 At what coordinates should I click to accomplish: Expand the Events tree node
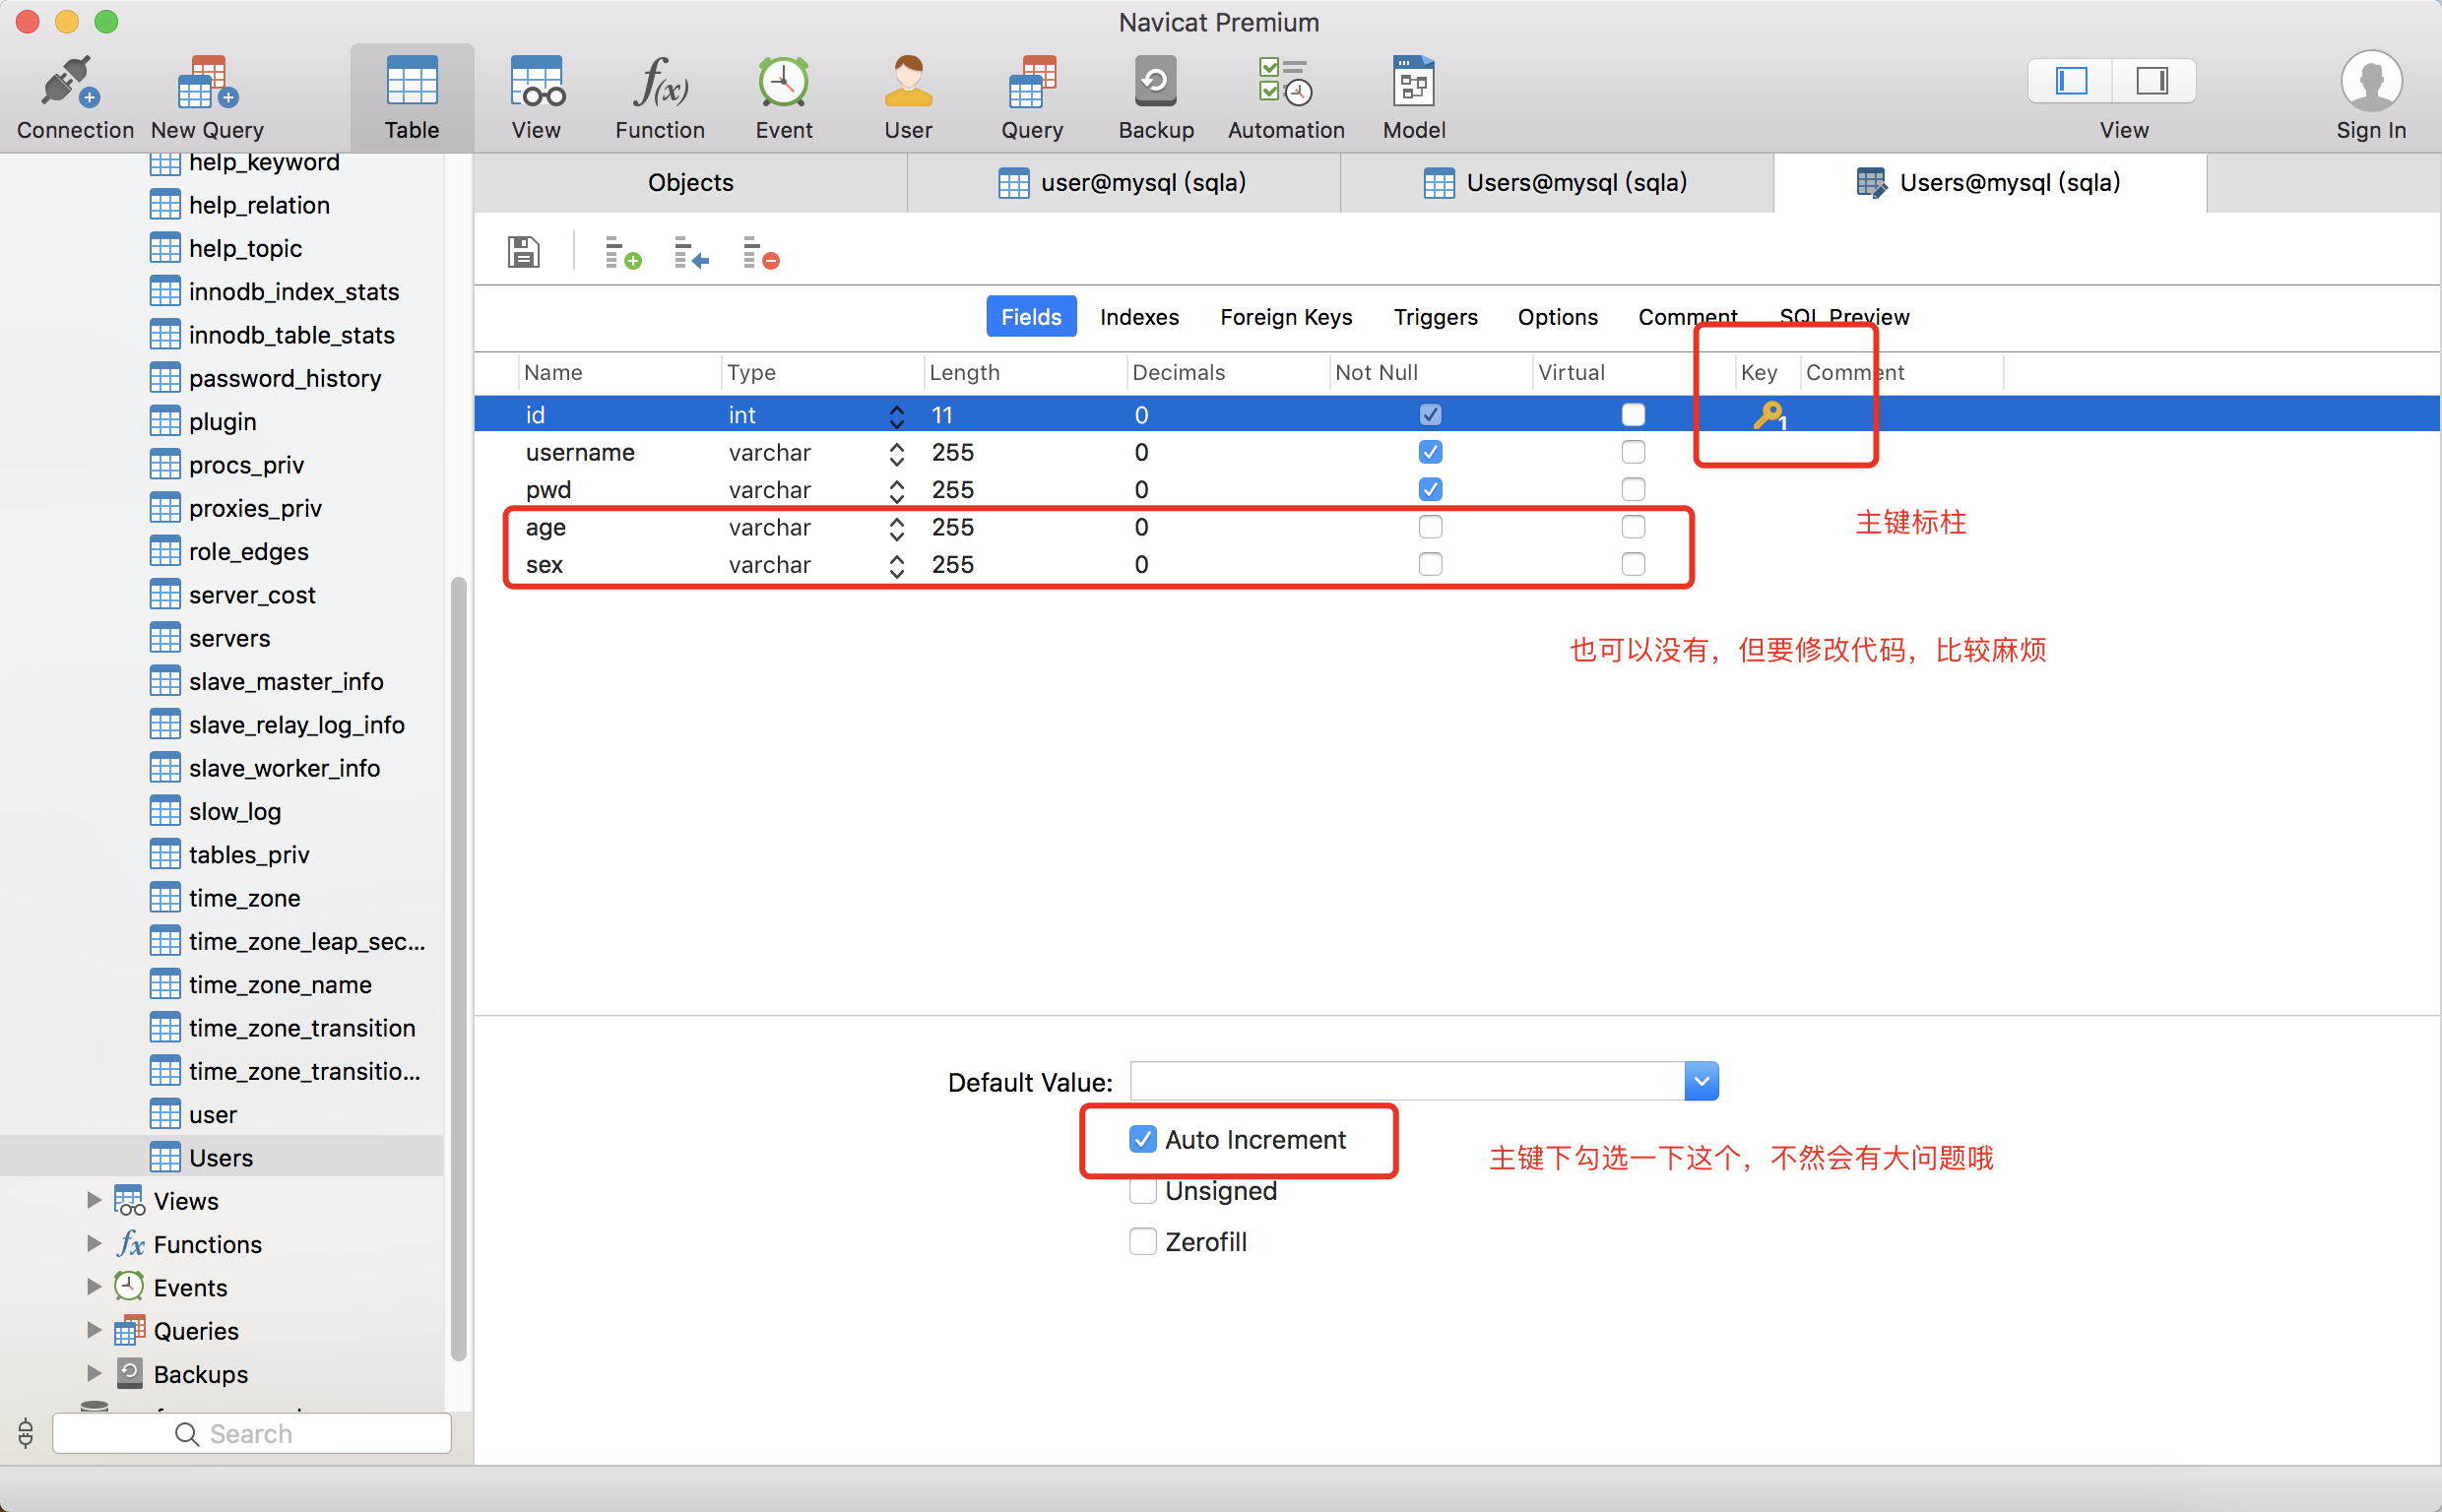tap(94, 1286)
